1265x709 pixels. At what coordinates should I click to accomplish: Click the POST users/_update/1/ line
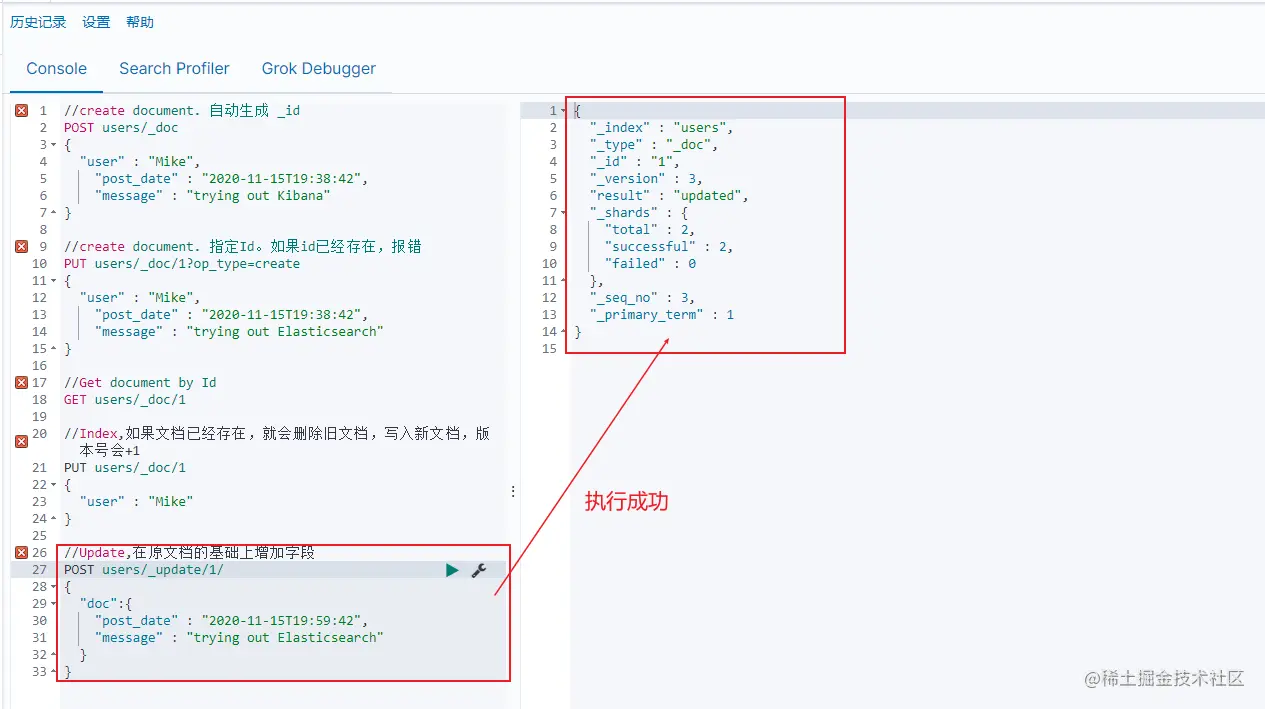coord(144,570)
